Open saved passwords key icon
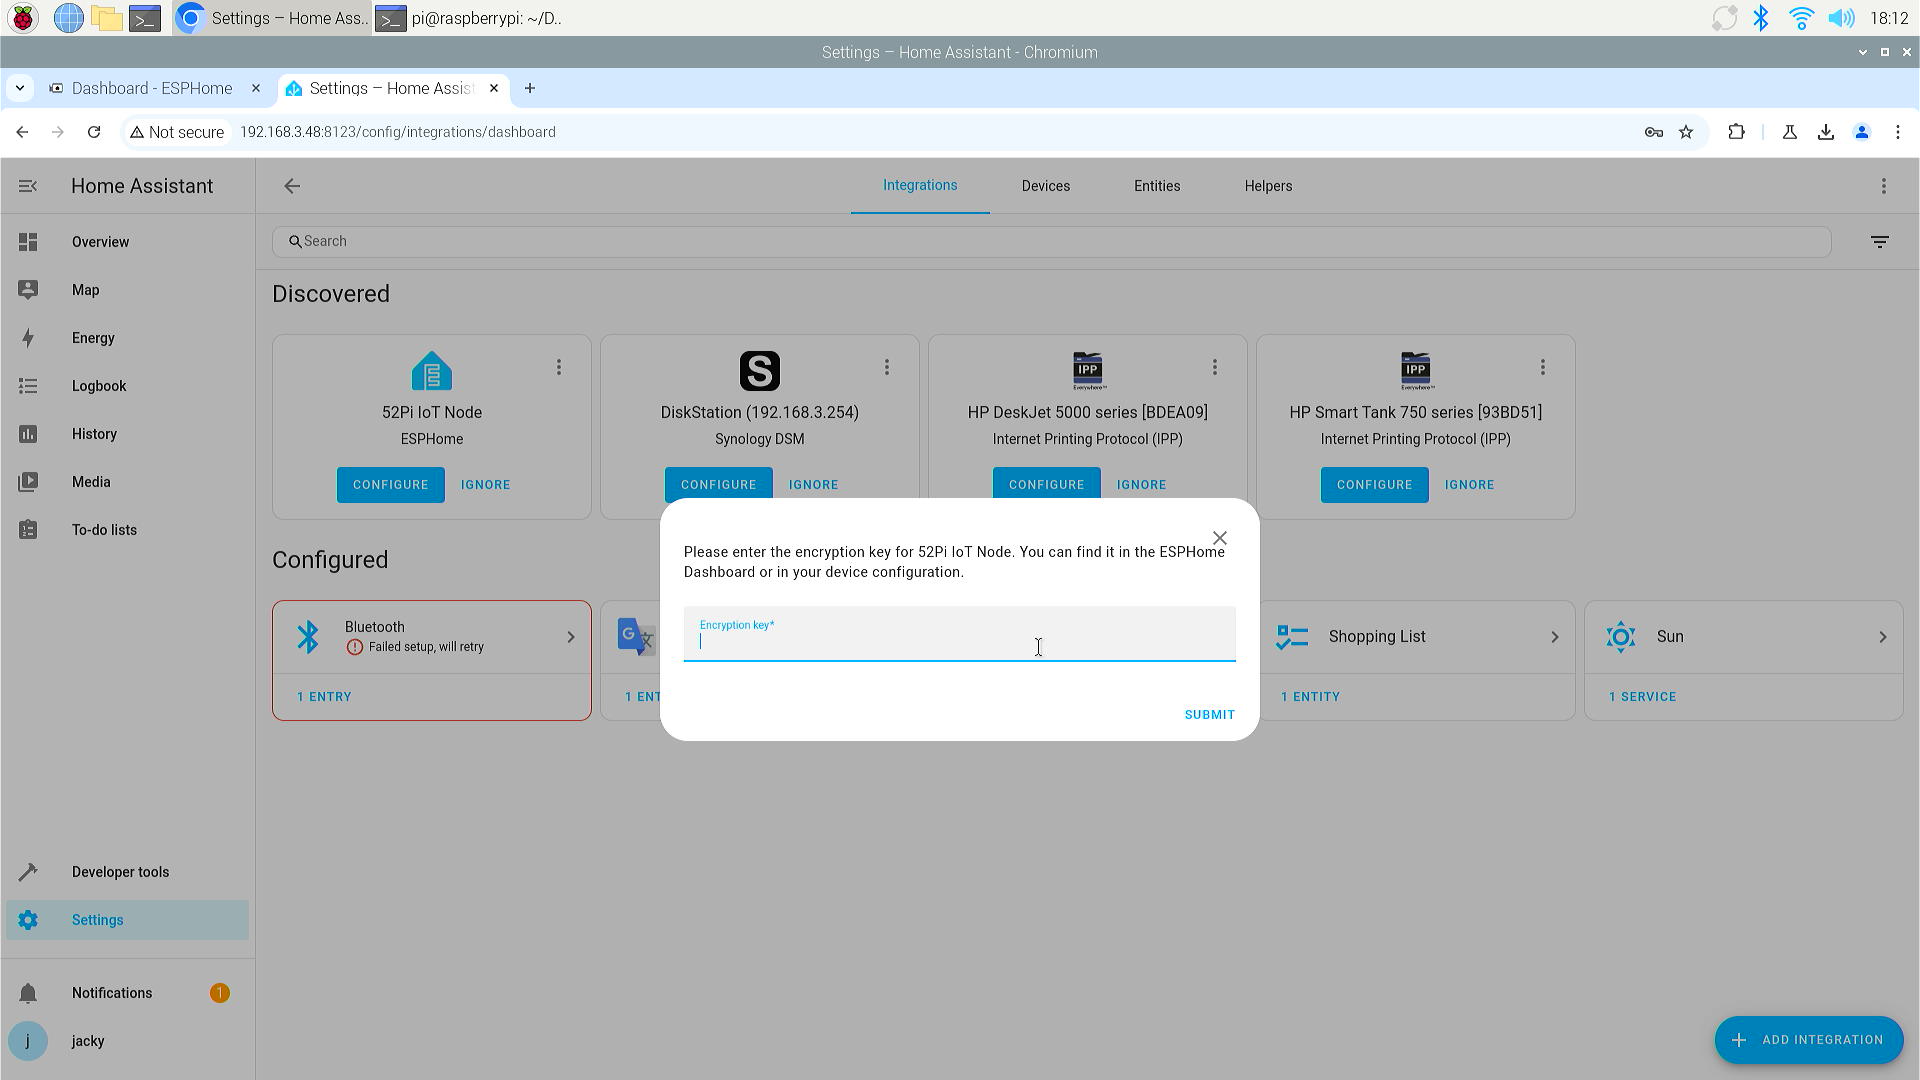The width and height of the screenshot is (1920, 1080). [x=1653, y=132]
